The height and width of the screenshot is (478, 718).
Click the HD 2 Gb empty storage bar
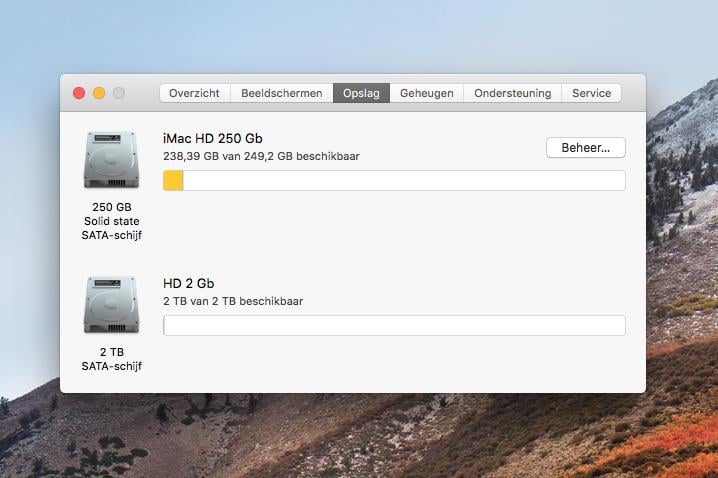[x=394, y=326]
